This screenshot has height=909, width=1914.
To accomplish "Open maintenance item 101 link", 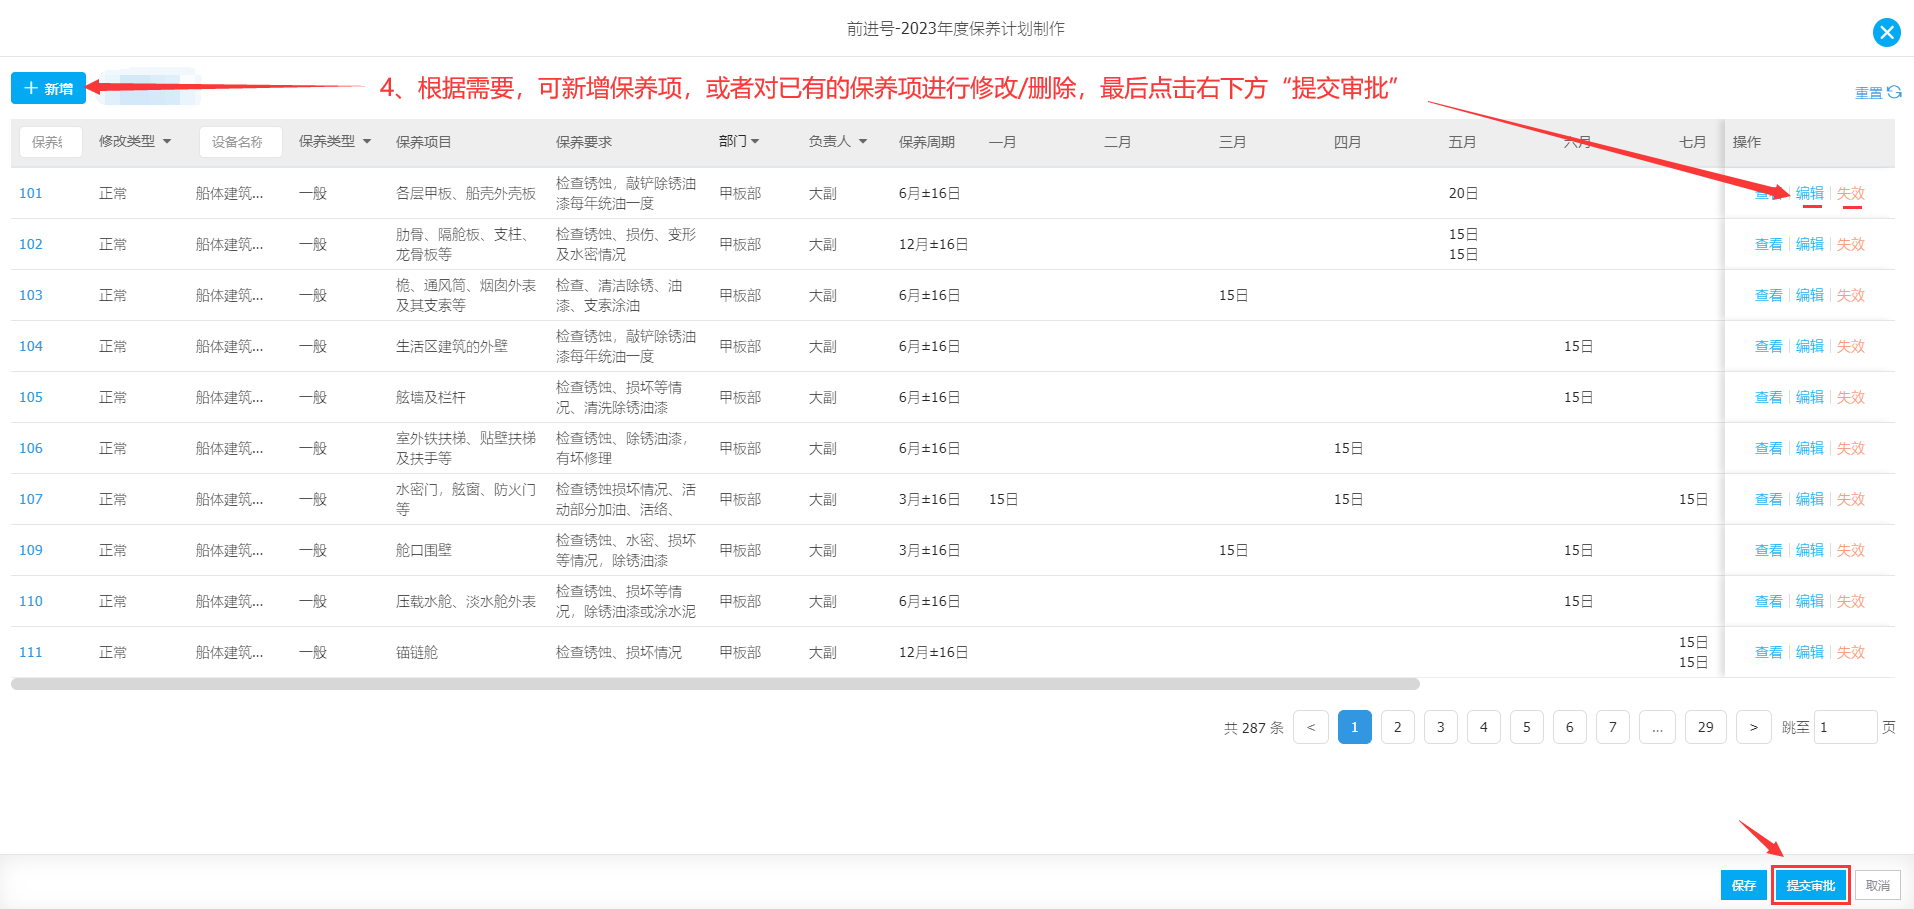I will (31, 193).
